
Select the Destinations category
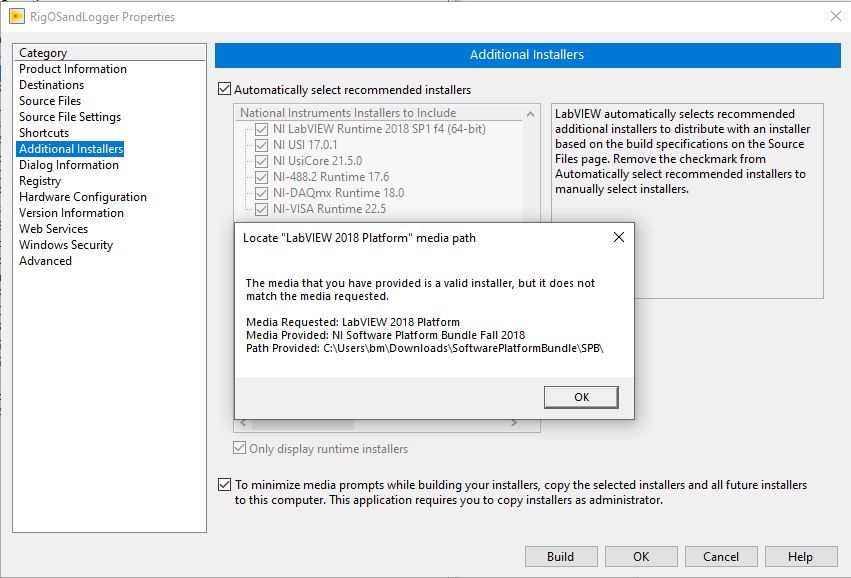[x=52, y=85]
